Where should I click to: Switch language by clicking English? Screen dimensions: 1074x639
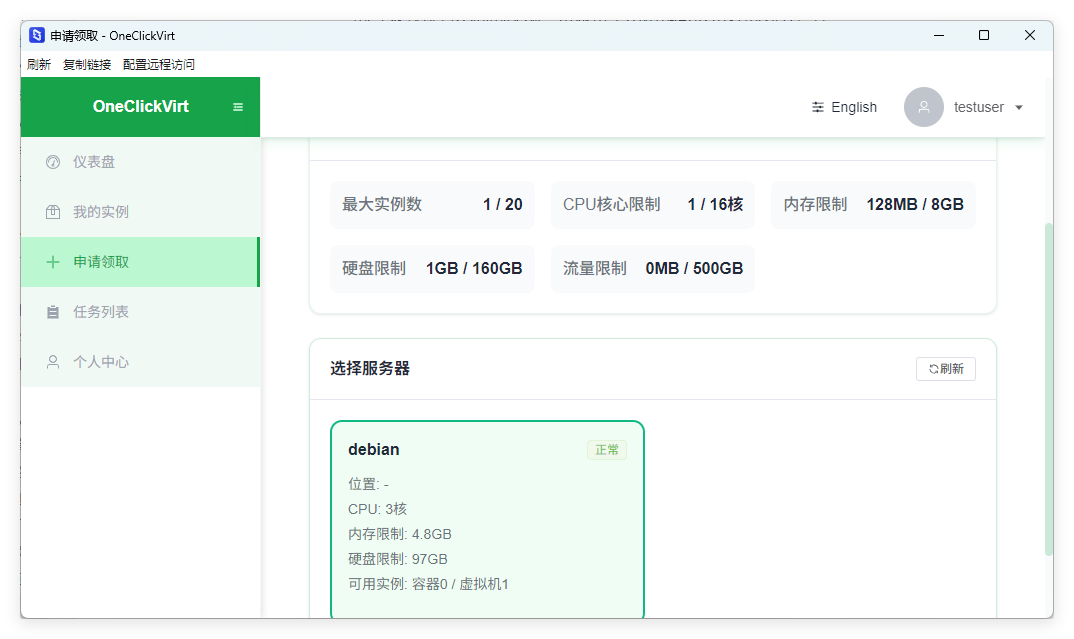pos(856,106)
